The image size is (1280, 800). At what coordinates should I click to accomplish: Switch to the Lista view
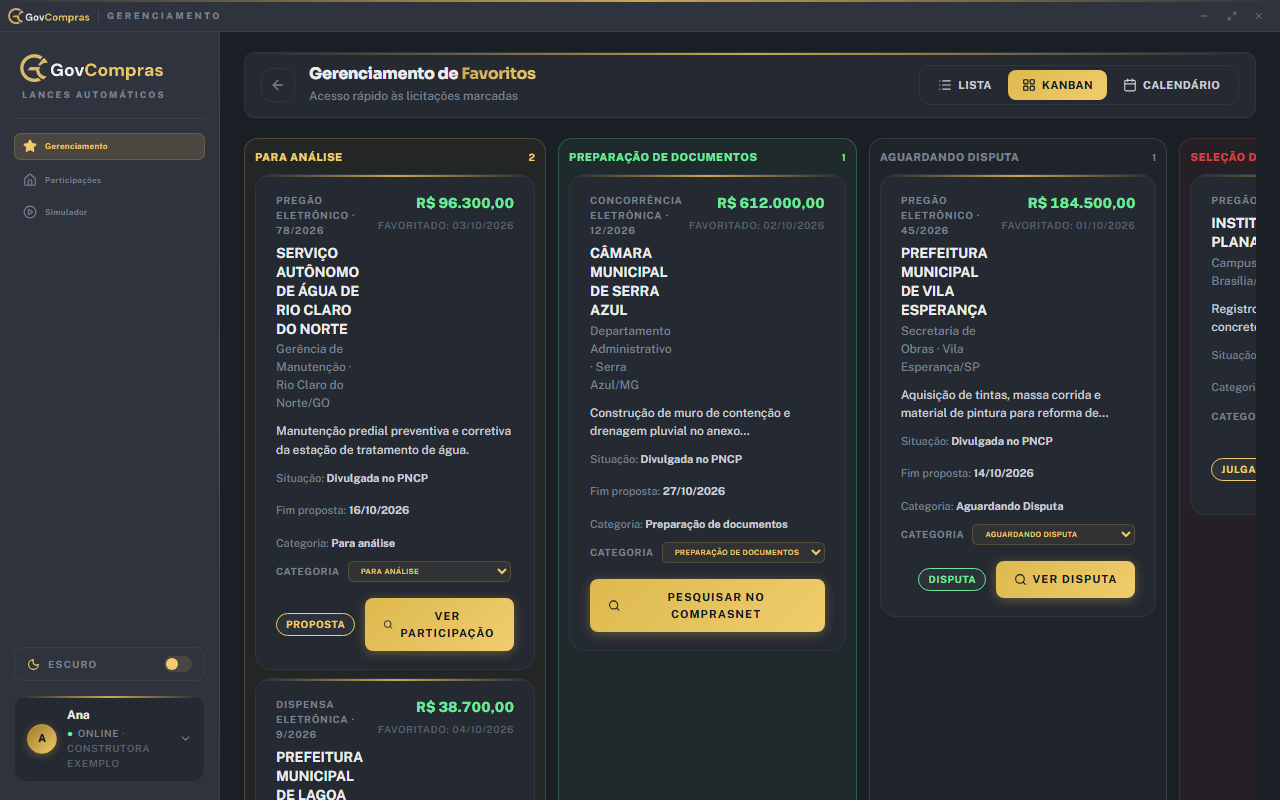point(965,85)
